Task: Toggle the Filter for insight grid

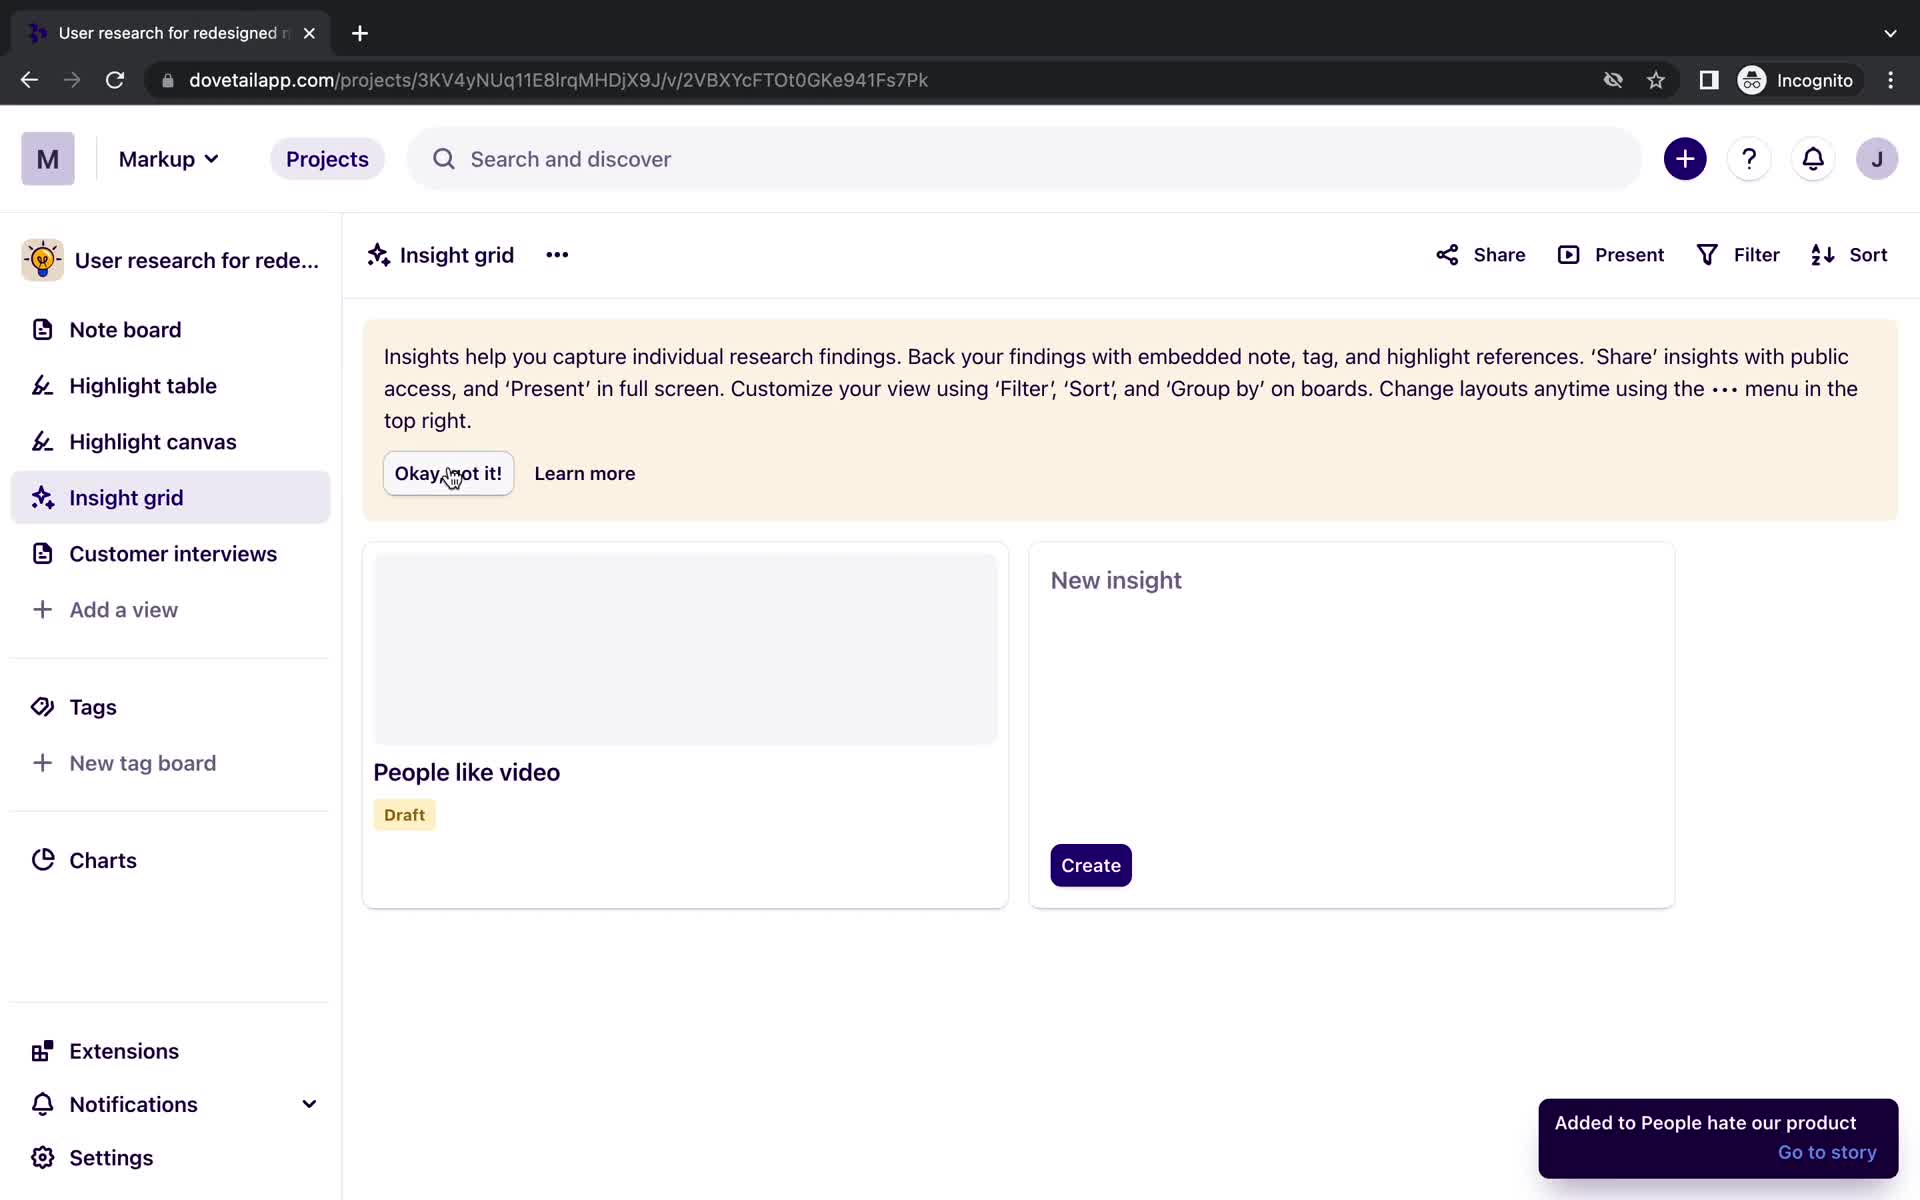Action: click(1738, 254)
